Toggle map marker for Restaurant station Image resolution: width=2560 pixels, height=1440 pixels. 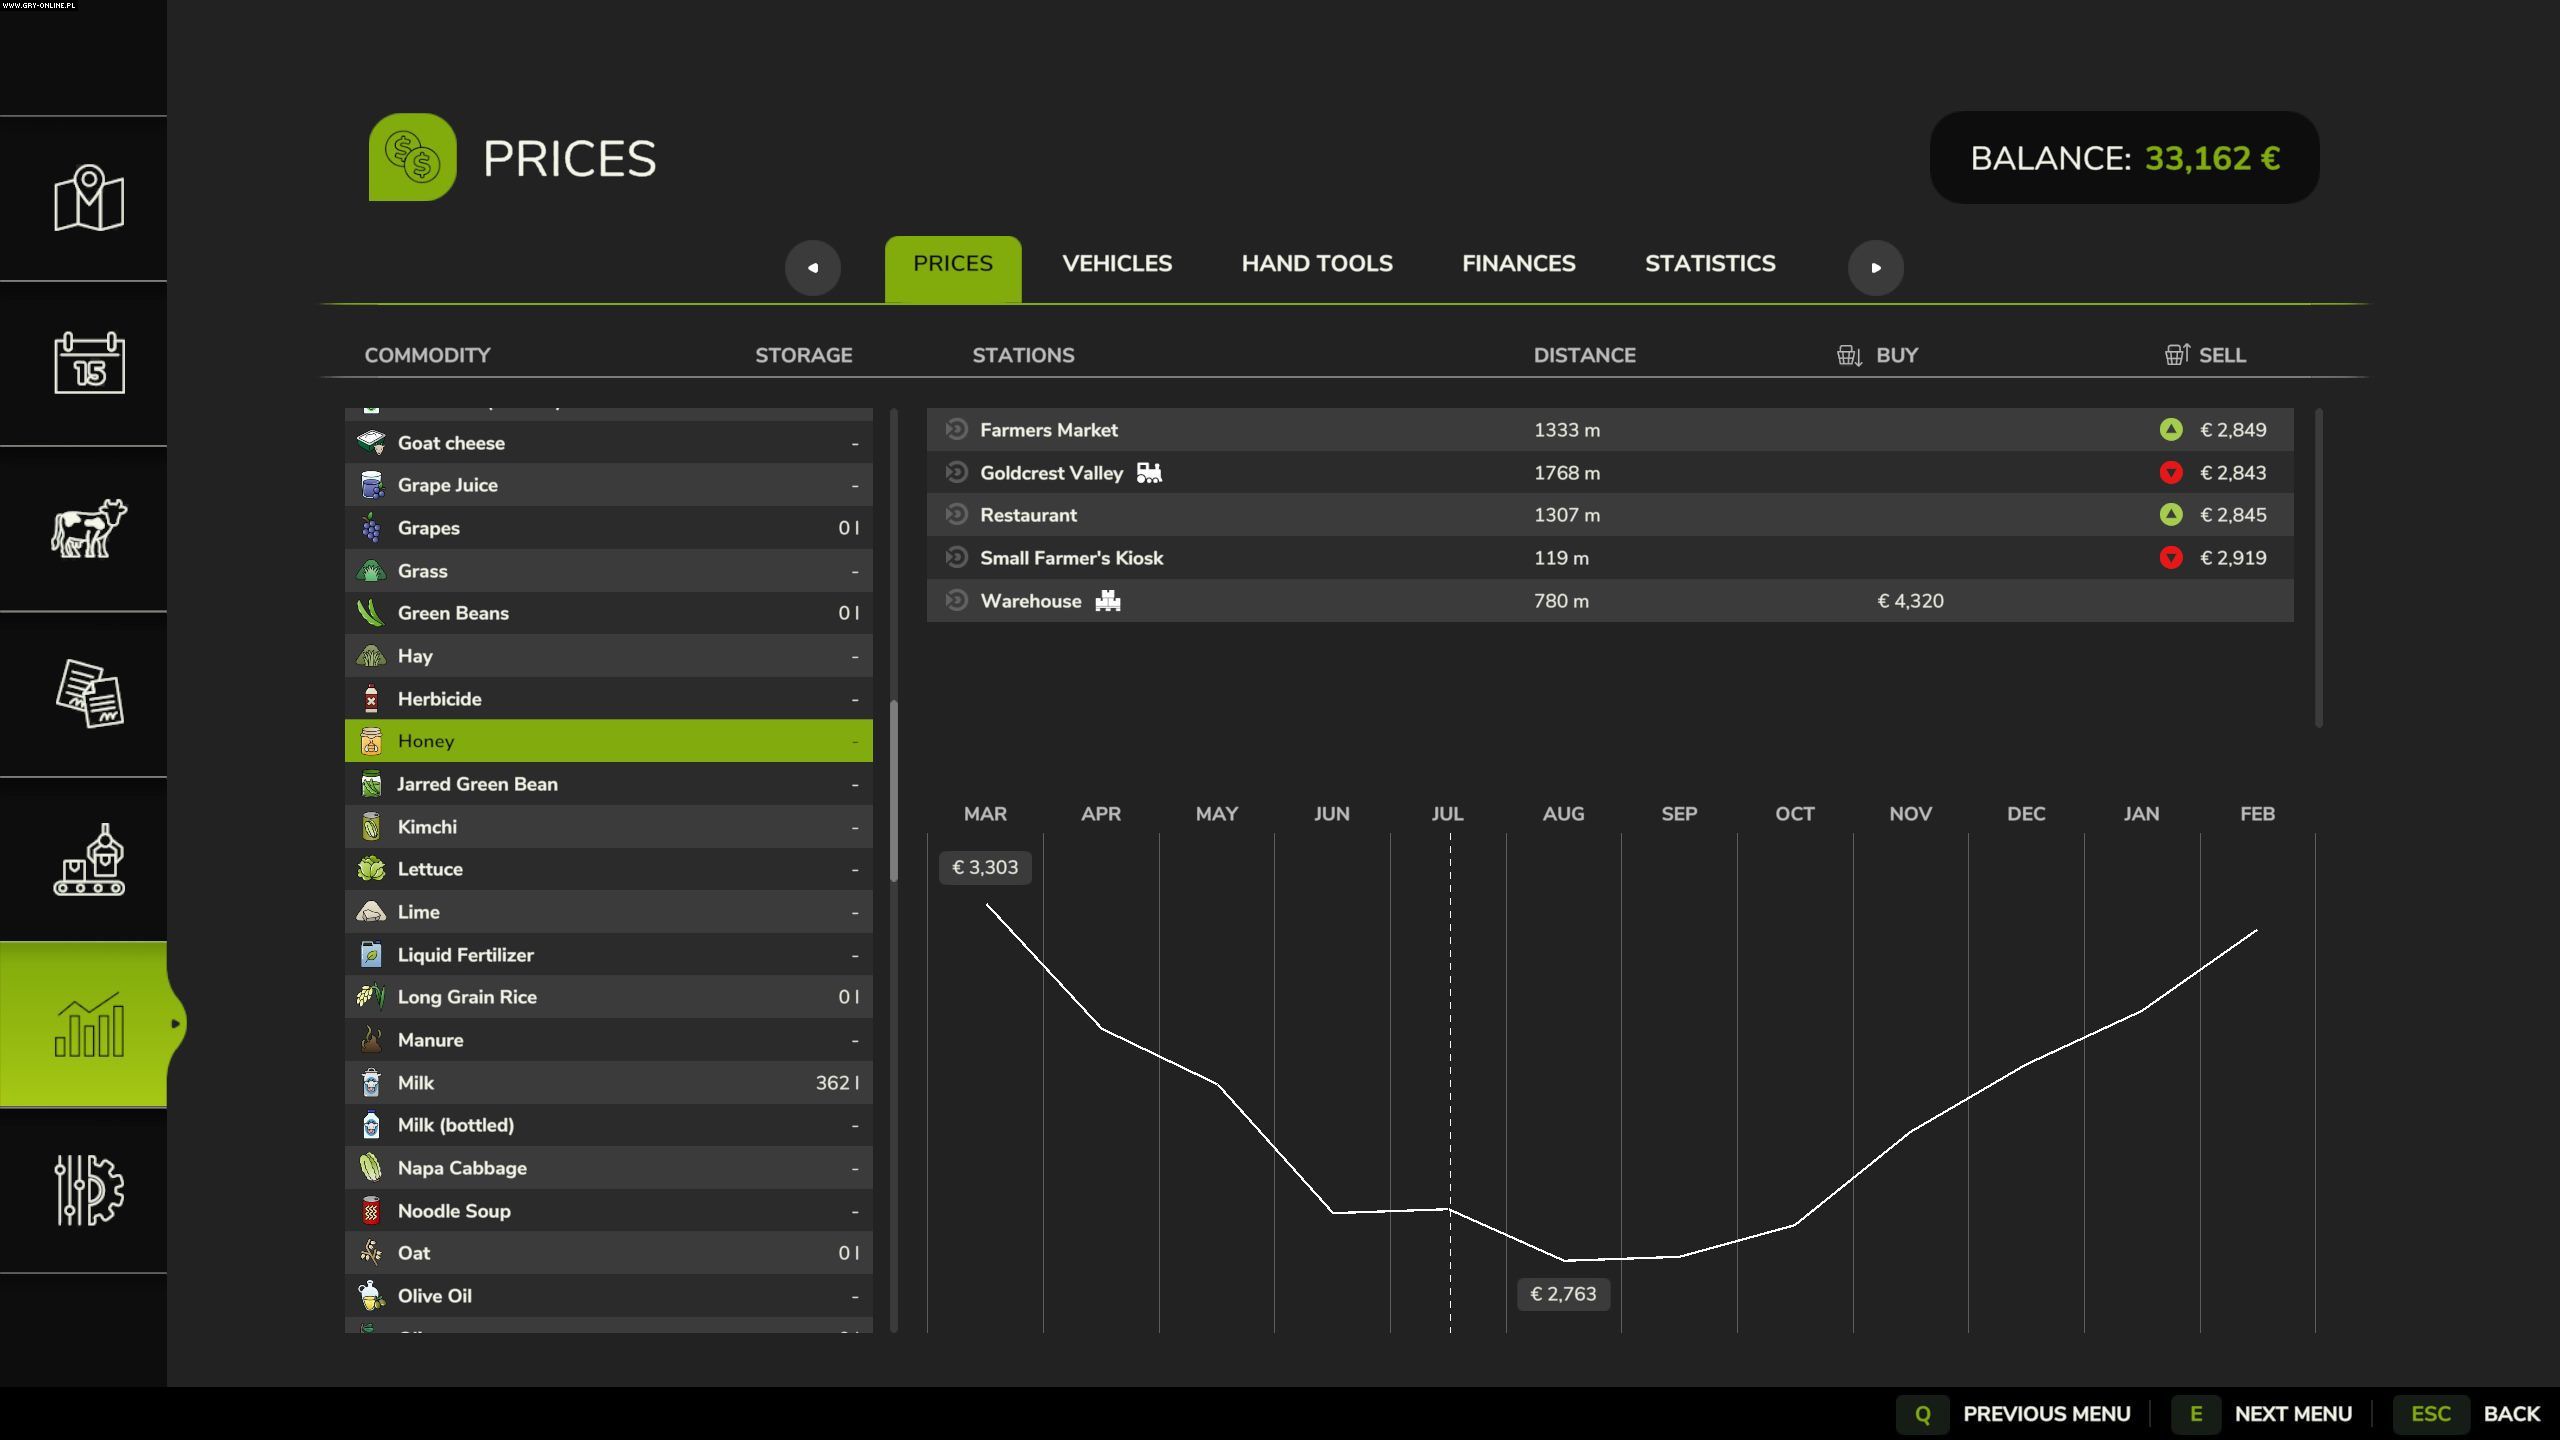[956, 514]
